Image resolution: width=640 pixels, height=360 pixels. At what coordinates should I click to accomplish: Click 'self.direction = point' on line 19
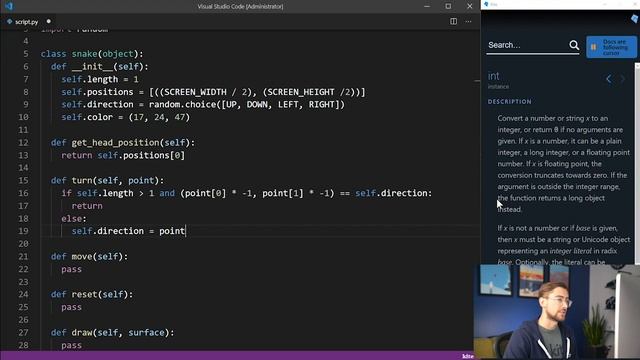128,231
